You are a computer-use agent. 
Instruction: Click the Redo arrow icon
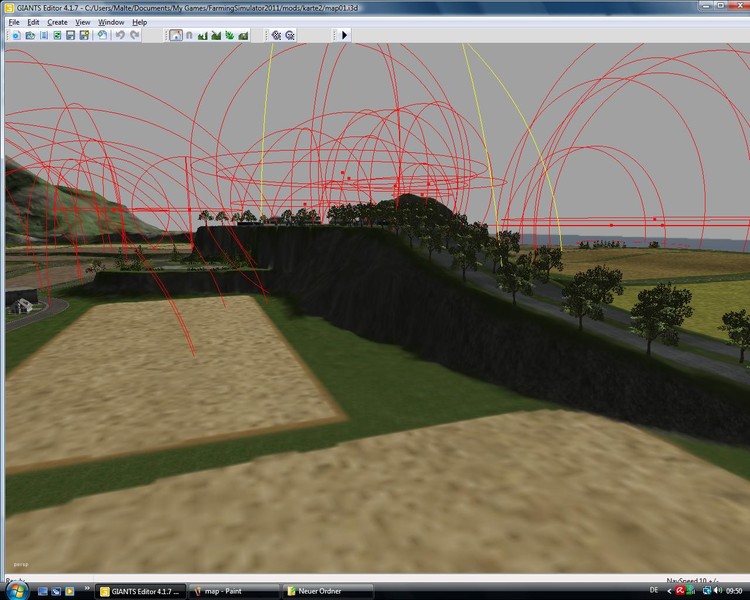135,35
